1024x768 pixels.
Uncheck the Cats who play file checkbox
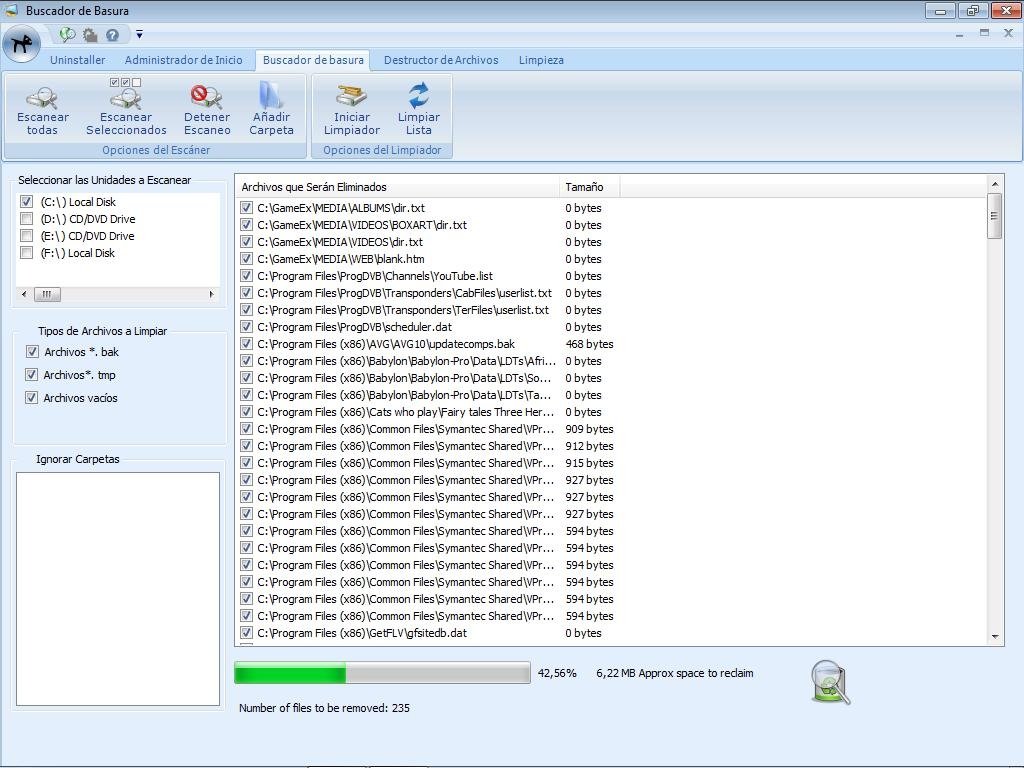[246, 411]
